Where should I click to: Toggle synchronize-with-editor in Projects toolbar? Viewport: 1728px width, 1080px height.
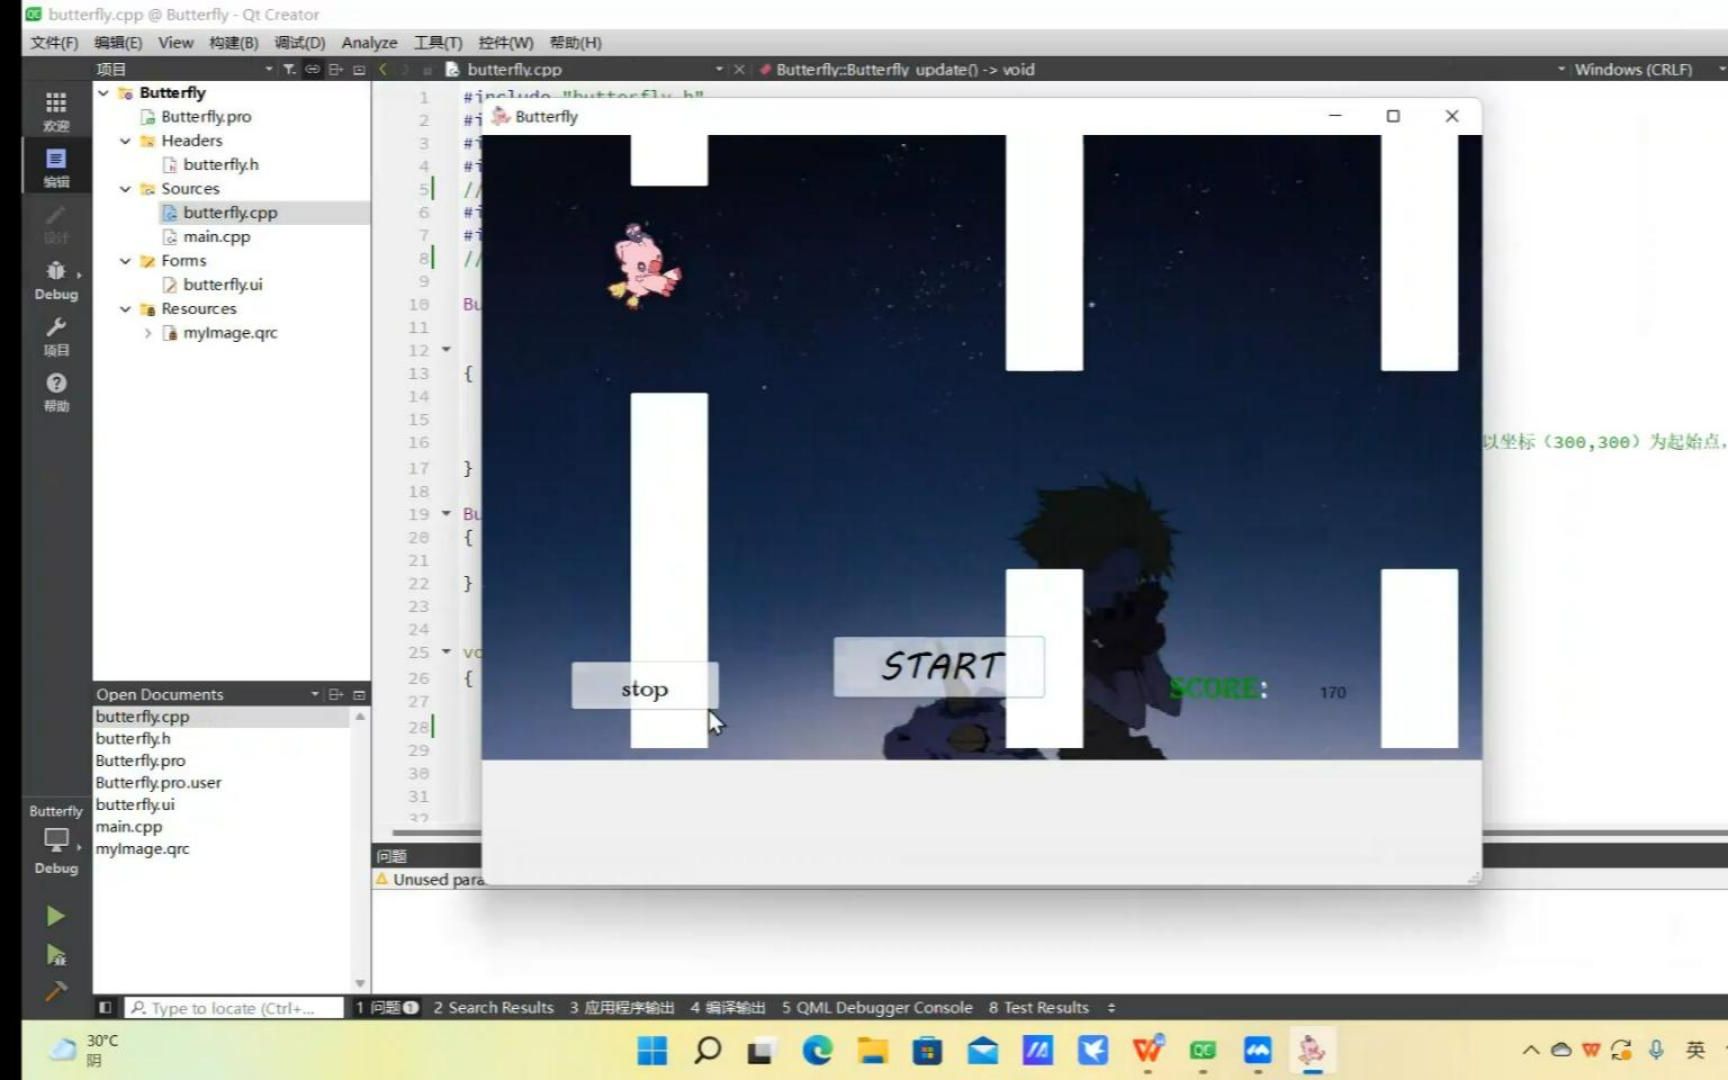312,68
